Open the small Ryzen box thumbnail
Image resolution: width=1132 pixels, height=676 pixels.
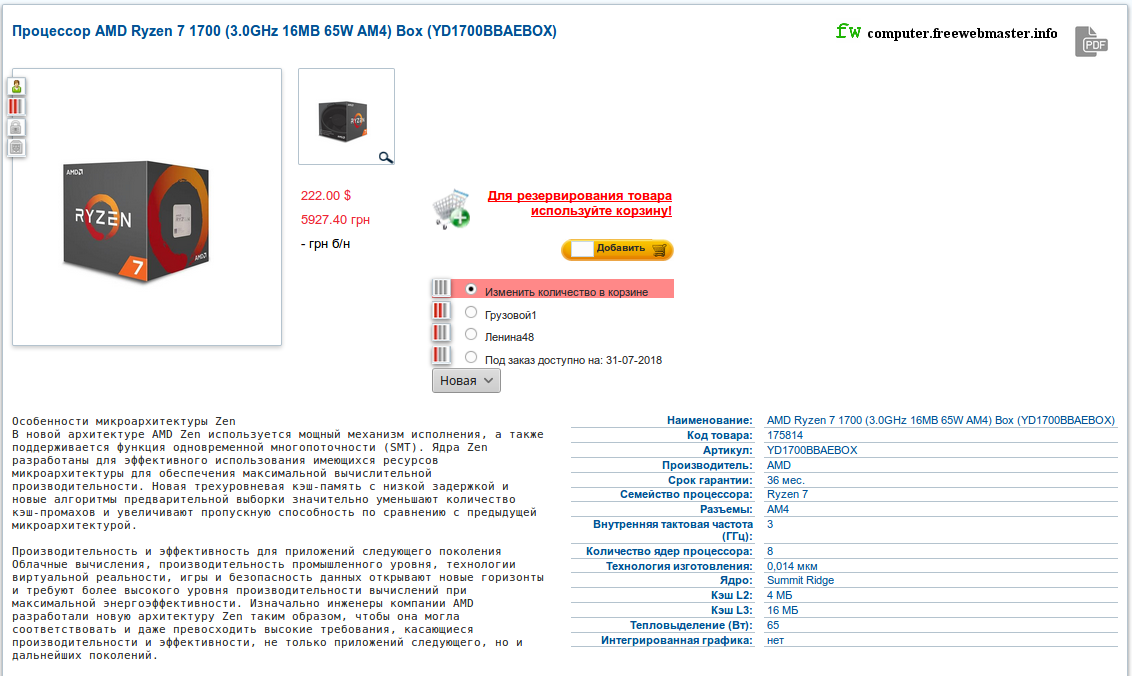pyautogui.click(x=347, y=116)
